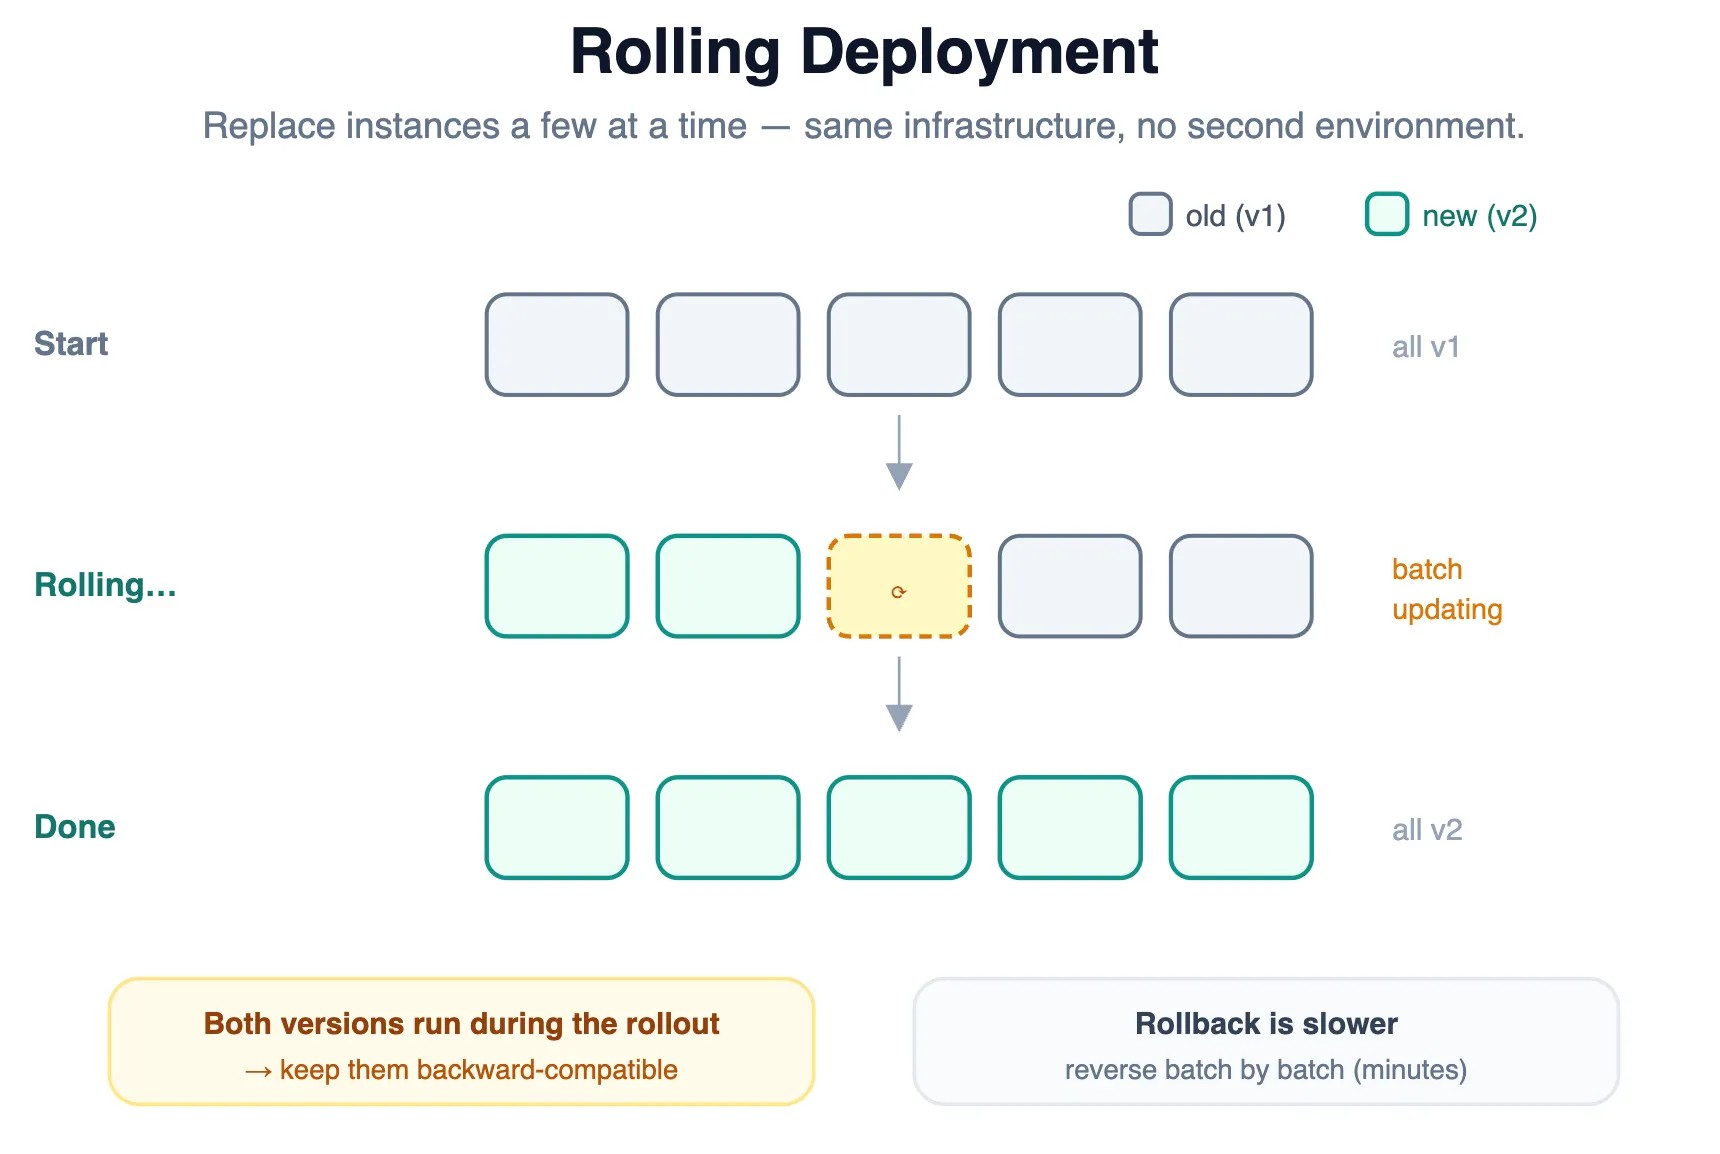Click the middle v1 instance in Start row

[899, 345]
